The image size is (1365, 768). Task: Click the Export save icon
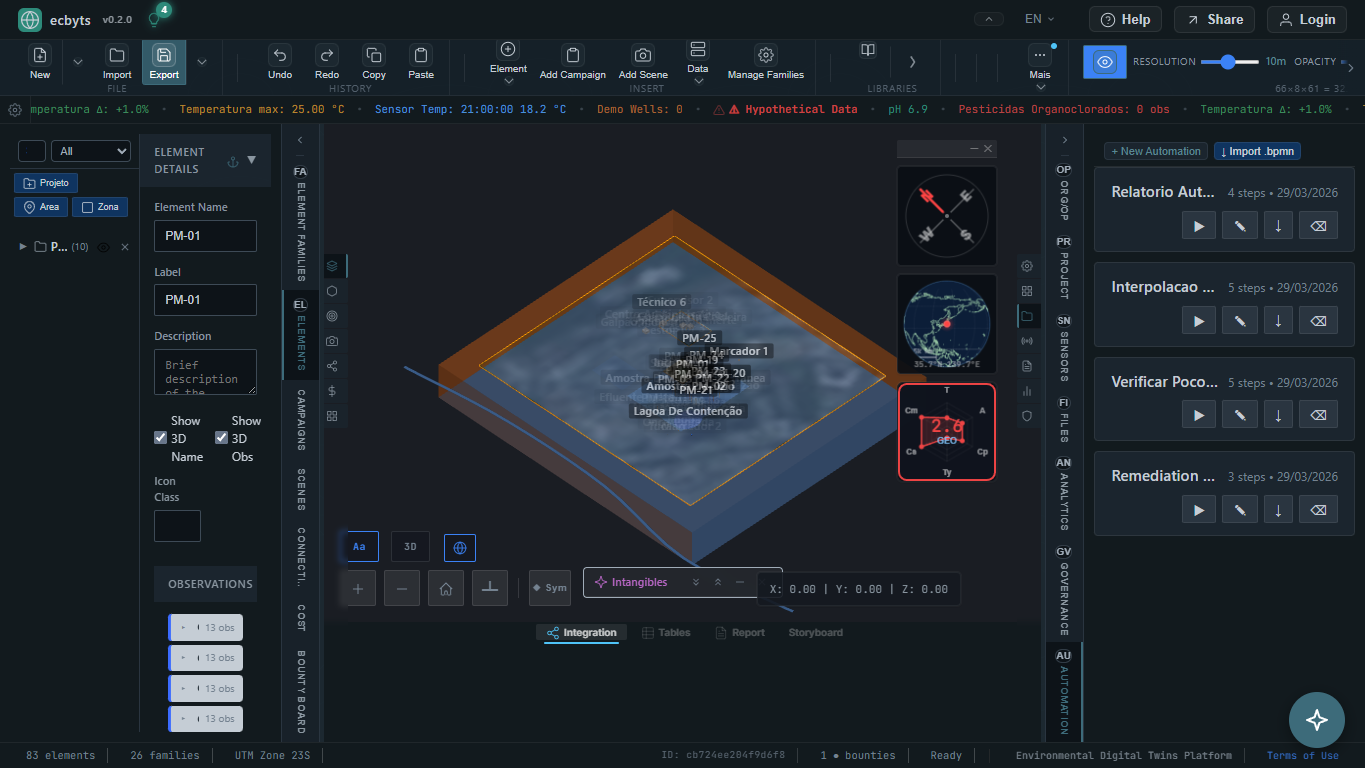(164, 56)
